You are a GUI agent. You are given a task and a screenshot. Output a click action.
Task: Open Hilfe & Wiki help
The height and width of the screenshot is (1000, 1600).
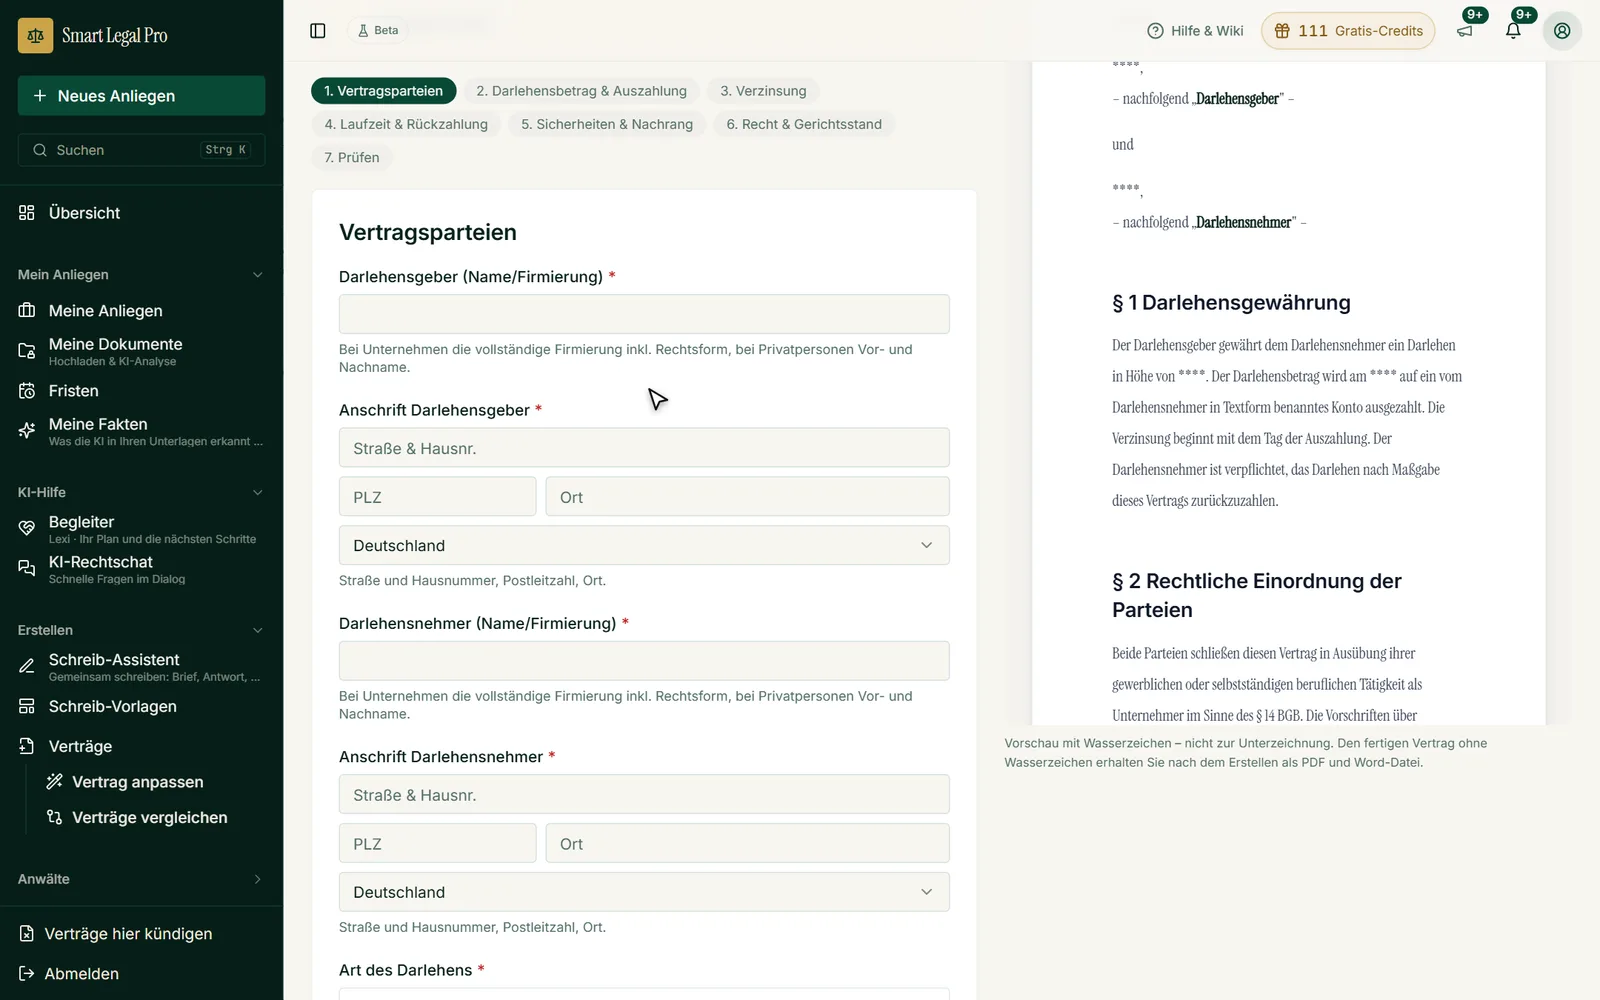pos(1195,31)
